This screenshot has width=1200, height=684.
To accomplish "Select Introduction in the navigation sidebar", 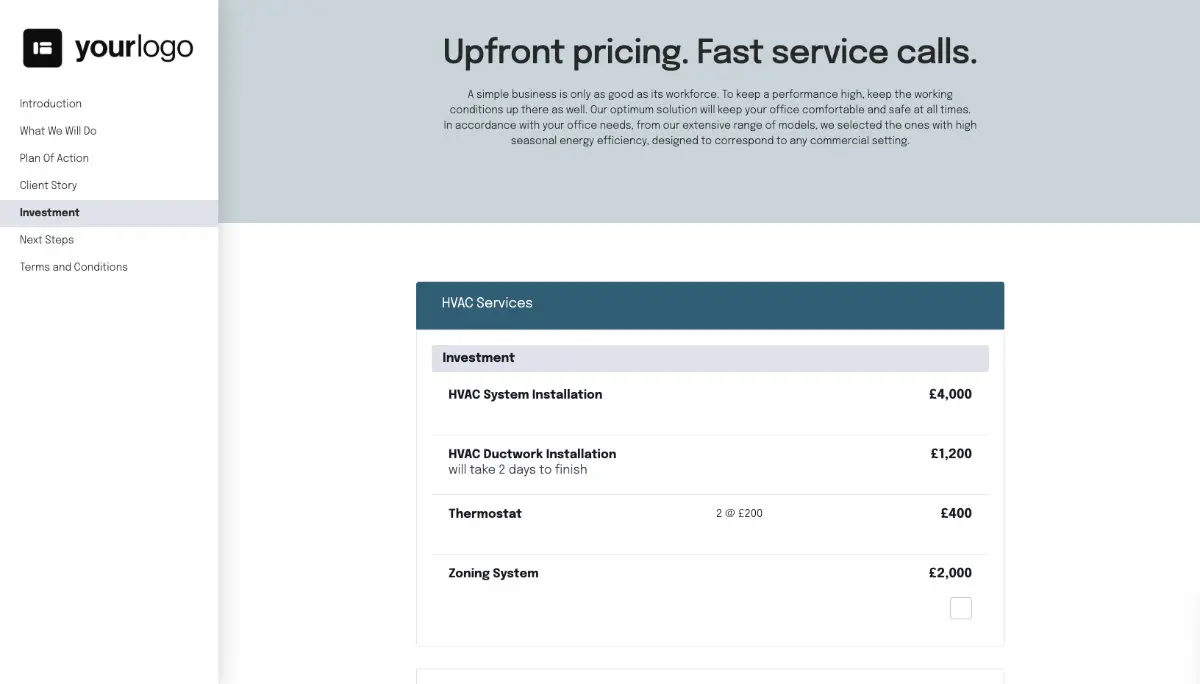I will (50, 103).
